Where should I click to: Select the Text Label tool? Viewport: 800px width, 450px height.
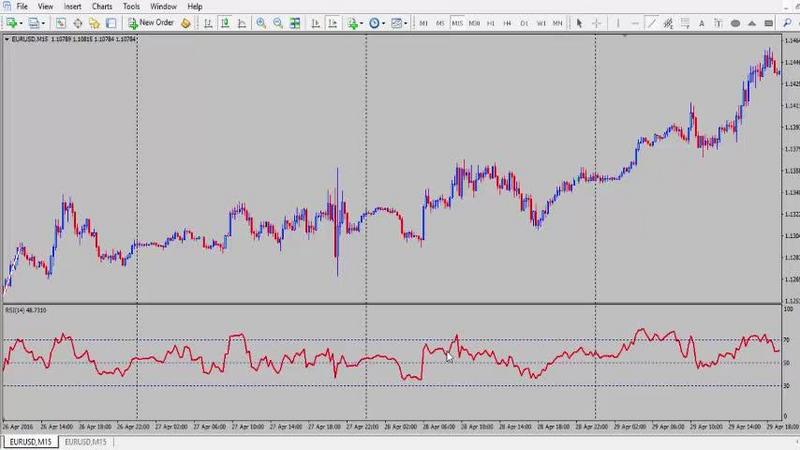click(x=718, y=23)
